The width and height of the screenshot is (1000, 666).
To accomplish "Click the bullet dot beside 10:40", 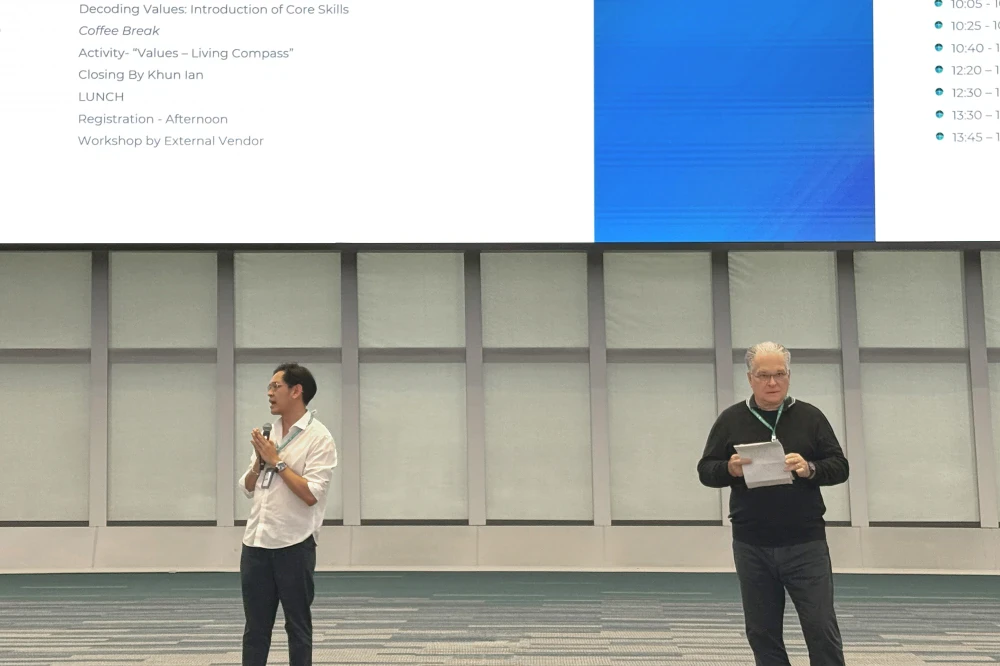I will pos(938,47).
